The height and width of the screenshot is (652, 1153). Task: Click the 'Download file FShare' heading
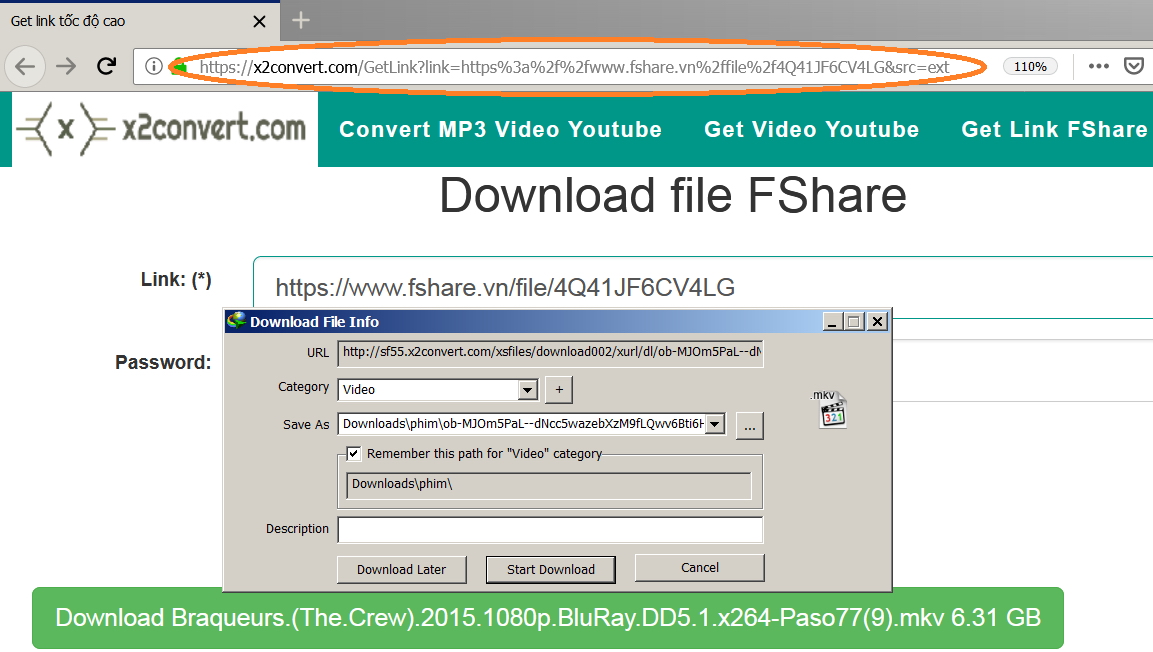(672, 196)
